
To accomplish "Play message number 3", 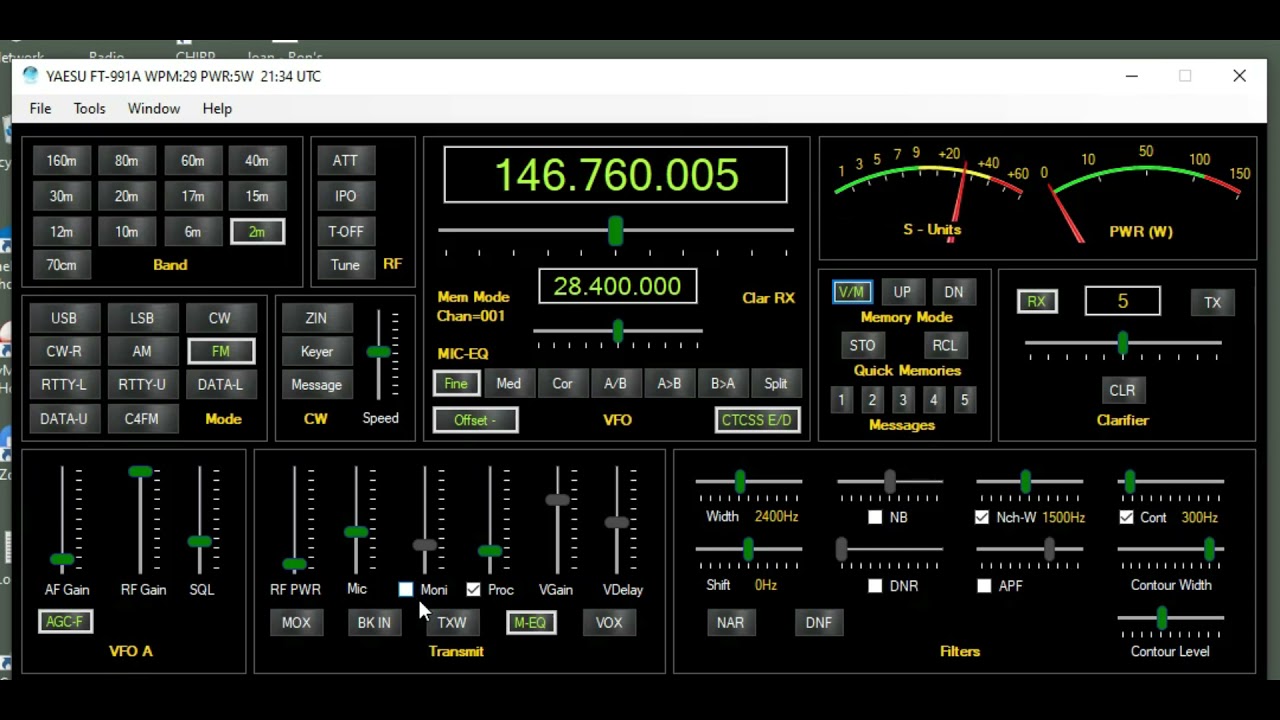I will point(903,400).
